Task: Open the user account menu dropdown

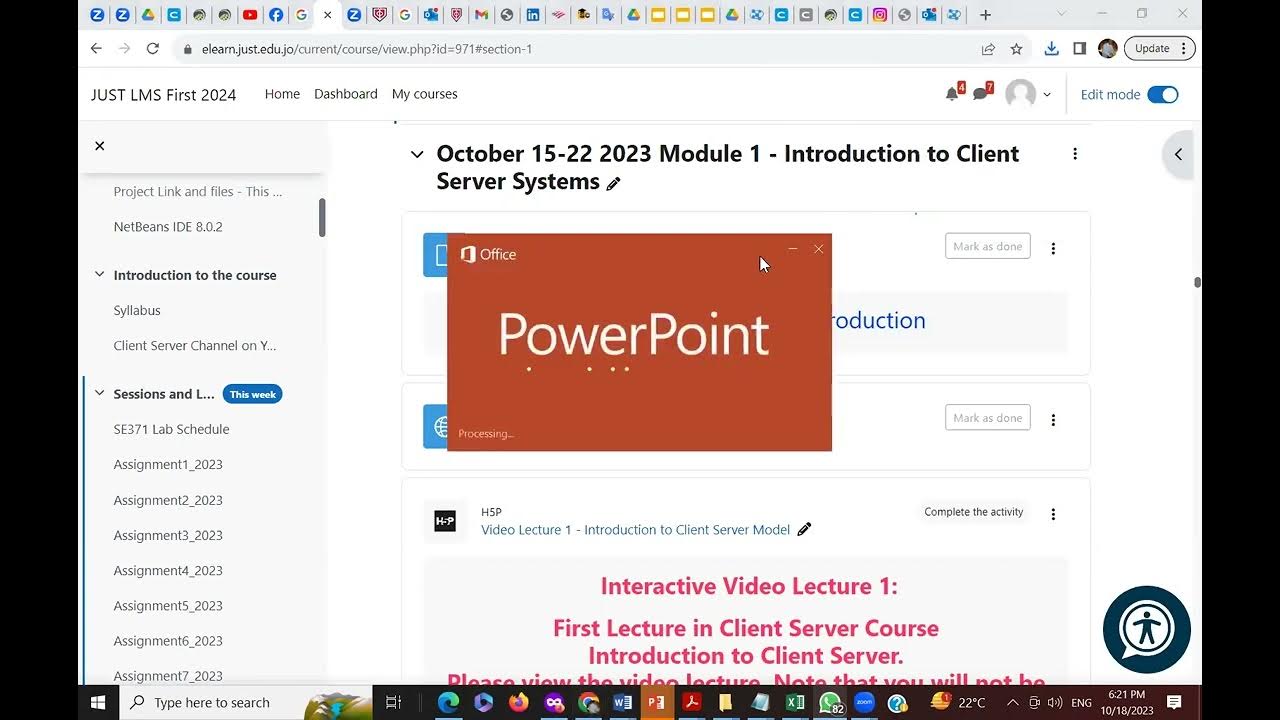Action: pos(1028,94)
